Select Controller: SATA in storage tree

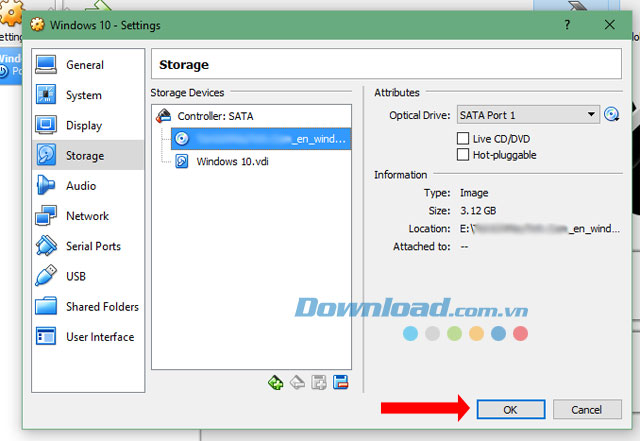tap(251, 116)
